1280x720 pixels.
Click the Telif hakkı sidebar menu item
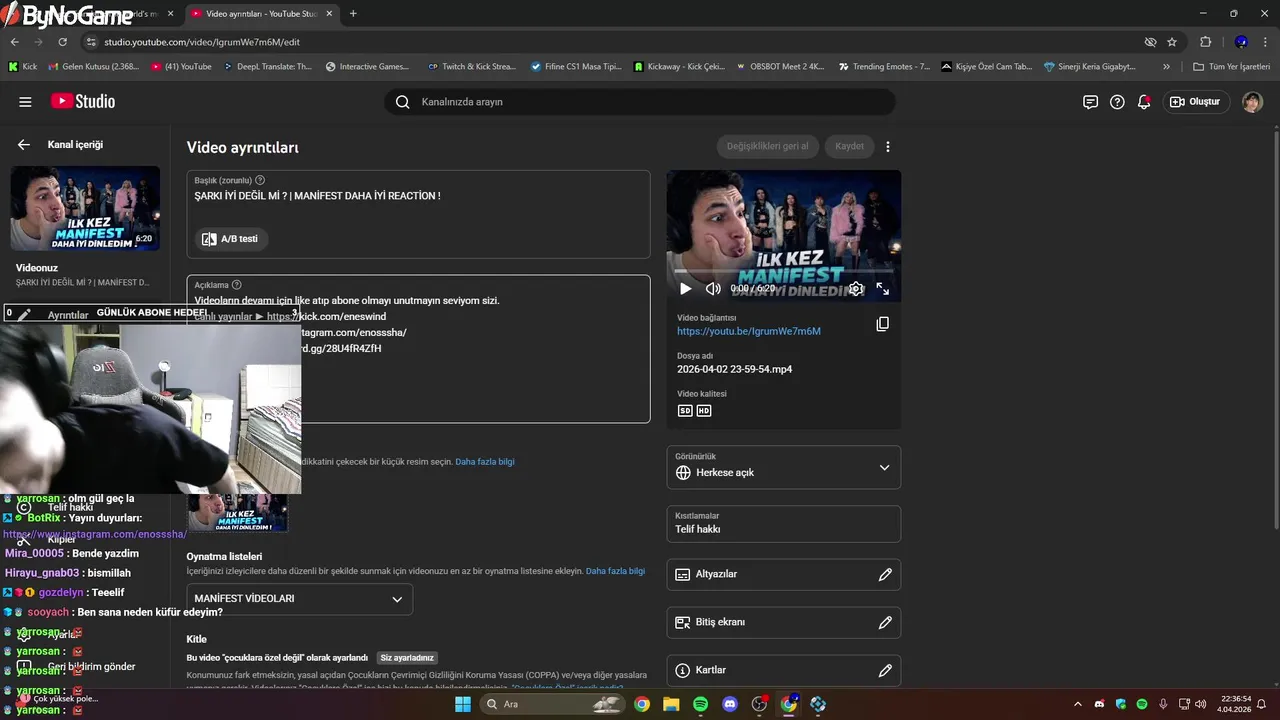(70, 507)
